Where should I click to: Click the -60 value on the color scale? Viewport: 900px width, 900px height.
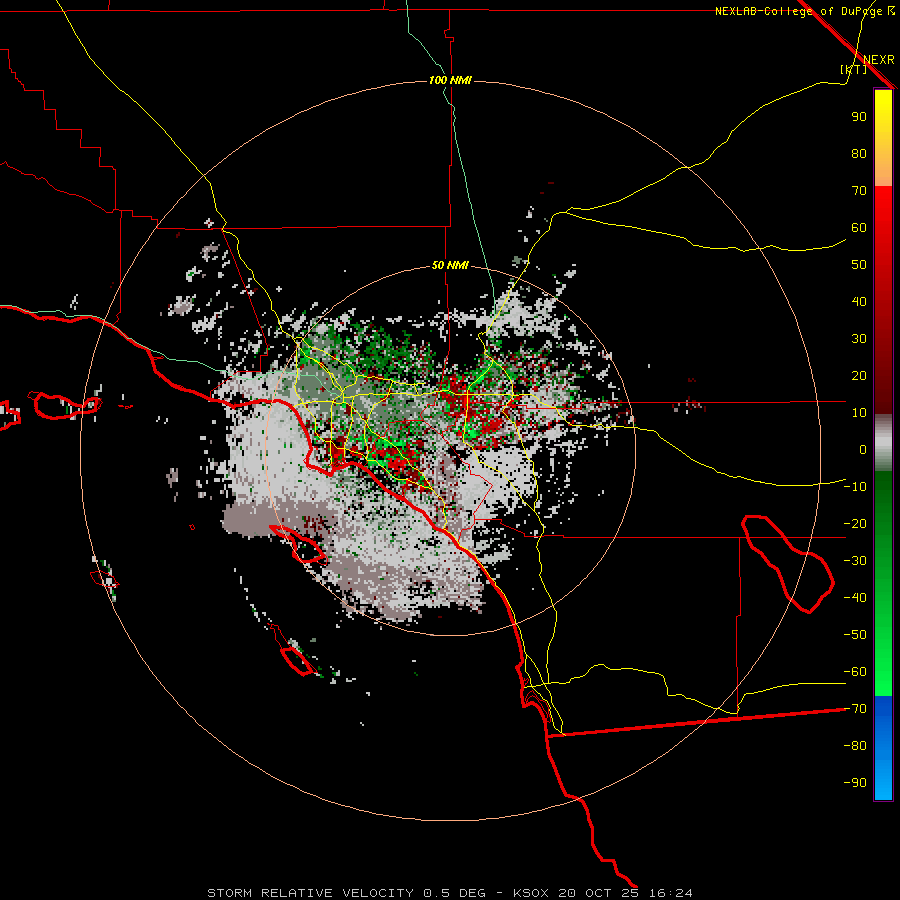click(x=855, y=672)
